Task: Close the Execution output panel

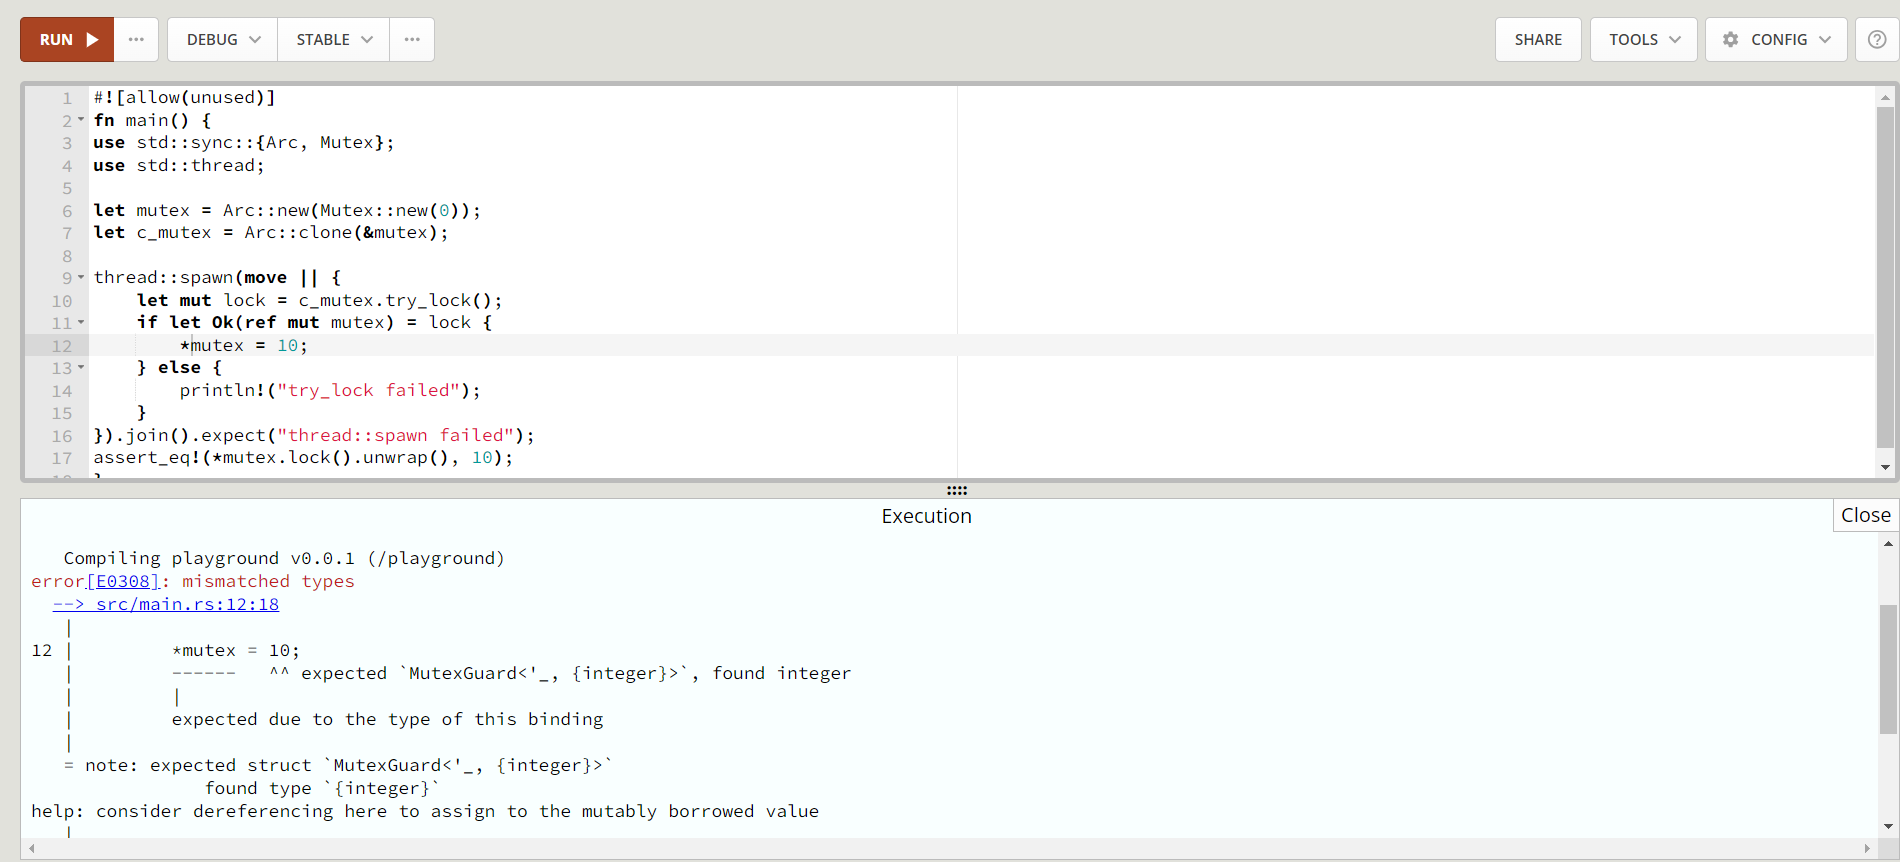Action: (1865, 515)
